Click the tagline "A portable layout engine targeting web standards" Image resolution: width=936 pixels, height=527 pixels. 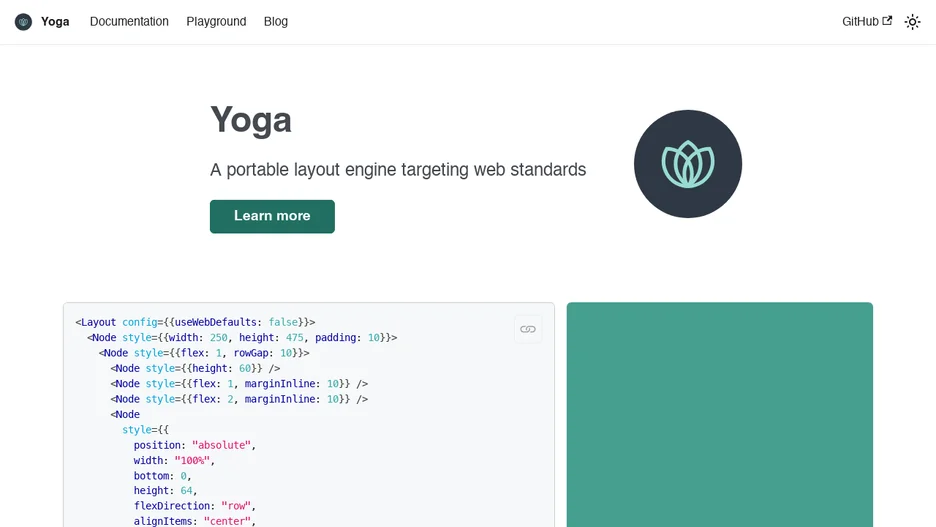(398, 169)
